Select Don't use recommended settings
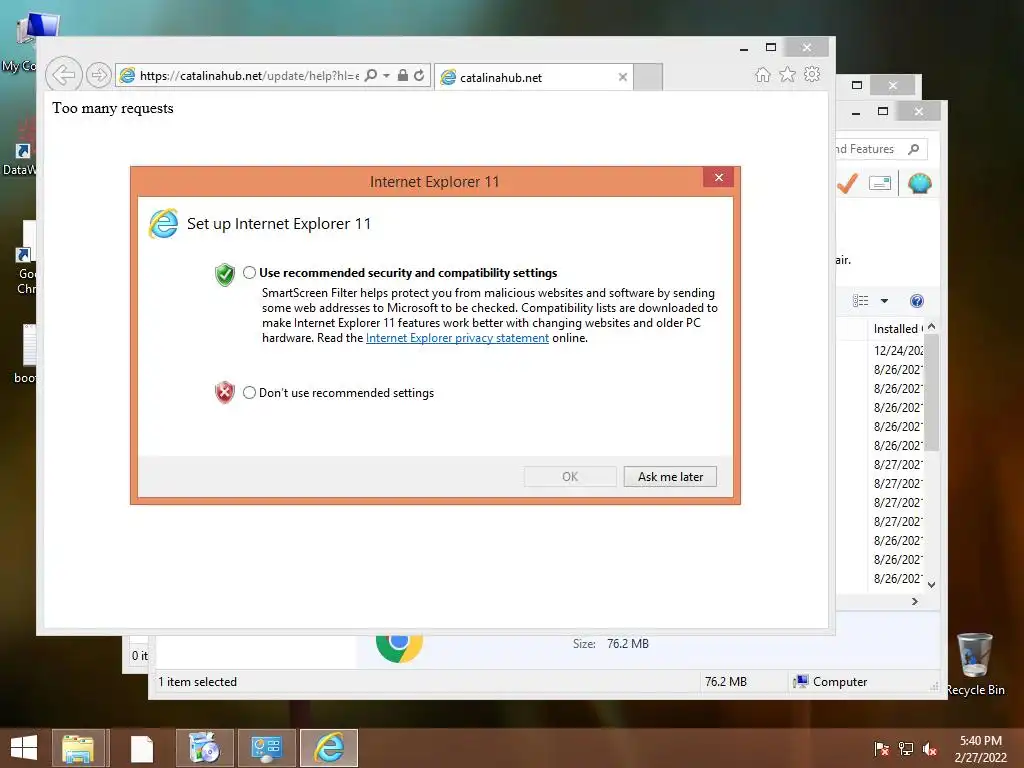 [249, 392]
